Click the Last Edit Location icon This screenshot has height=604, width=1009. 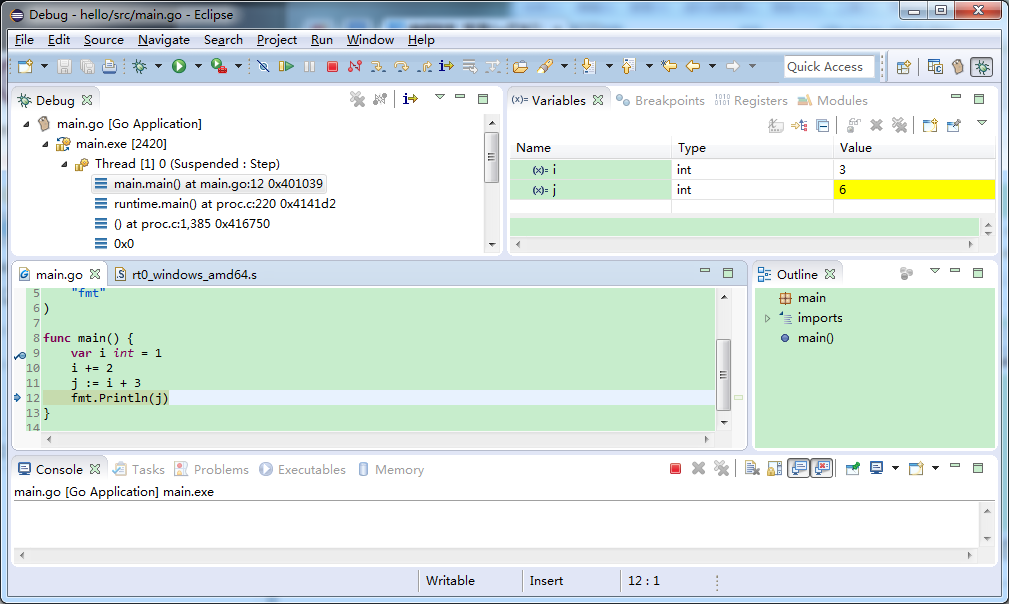point(669,66)
